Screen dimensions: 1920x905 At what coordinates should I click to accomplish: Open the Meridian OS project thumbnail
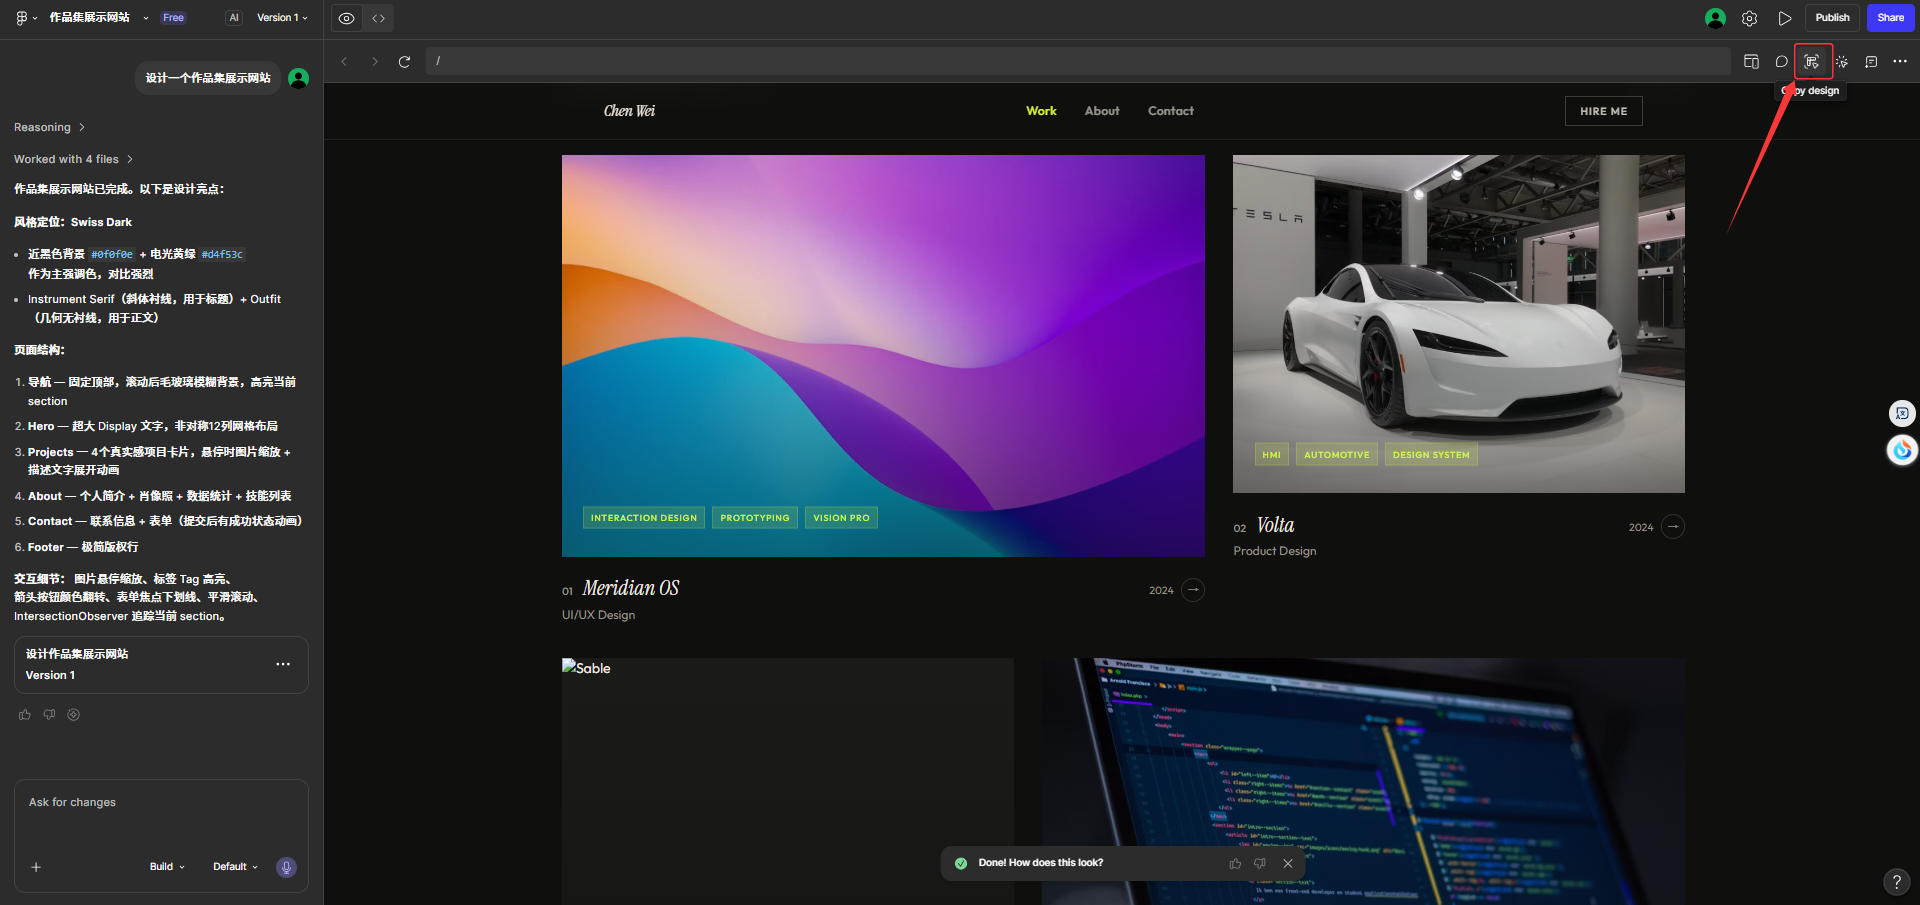pos(883,355)
